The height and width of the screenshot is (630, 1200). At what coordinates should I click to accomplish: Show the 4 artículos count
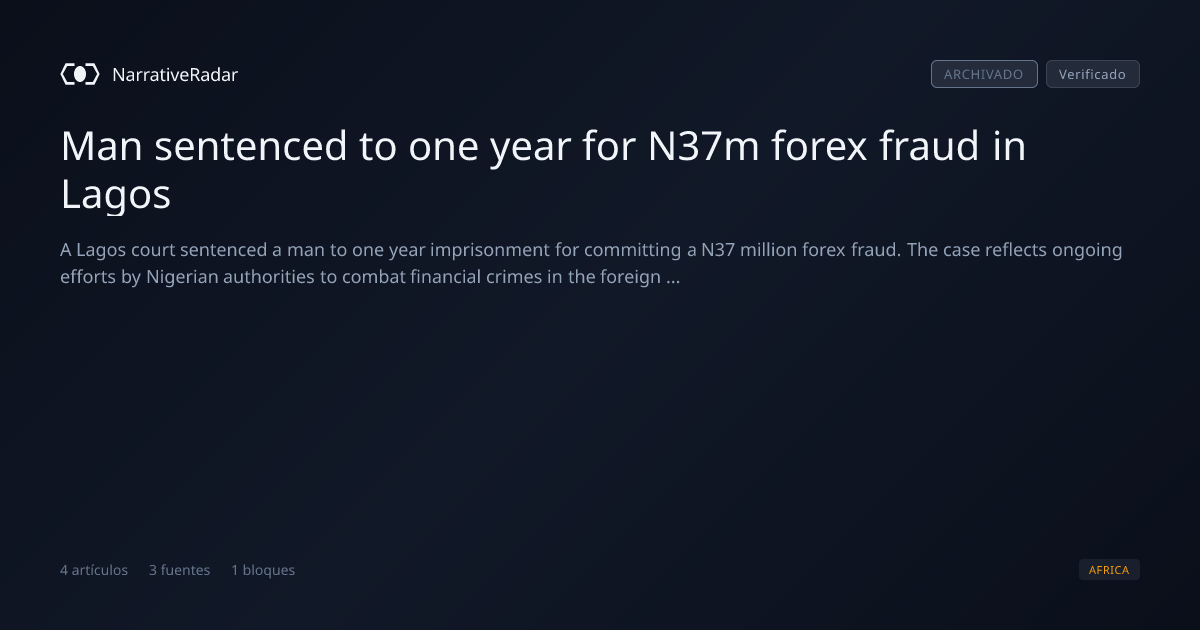[94, 570]
